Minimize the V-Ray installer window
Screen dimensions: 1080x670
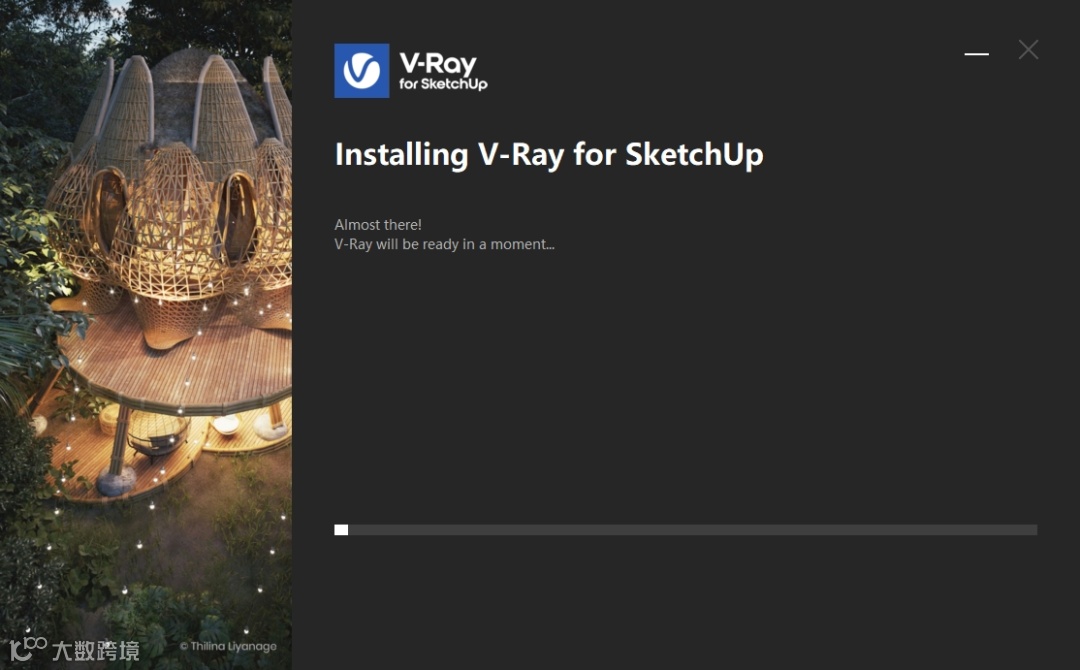pos(976,53)
